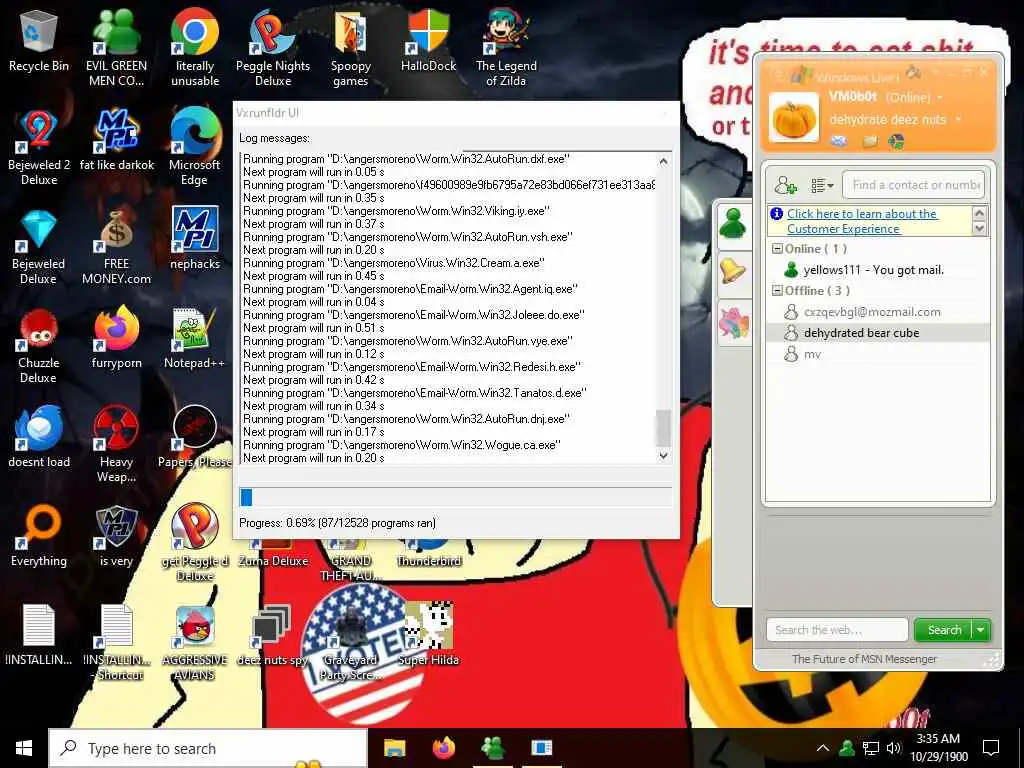Click the info banner scroll up arrow
Screen dimensions: 1024x768
(x=979, y=213)
